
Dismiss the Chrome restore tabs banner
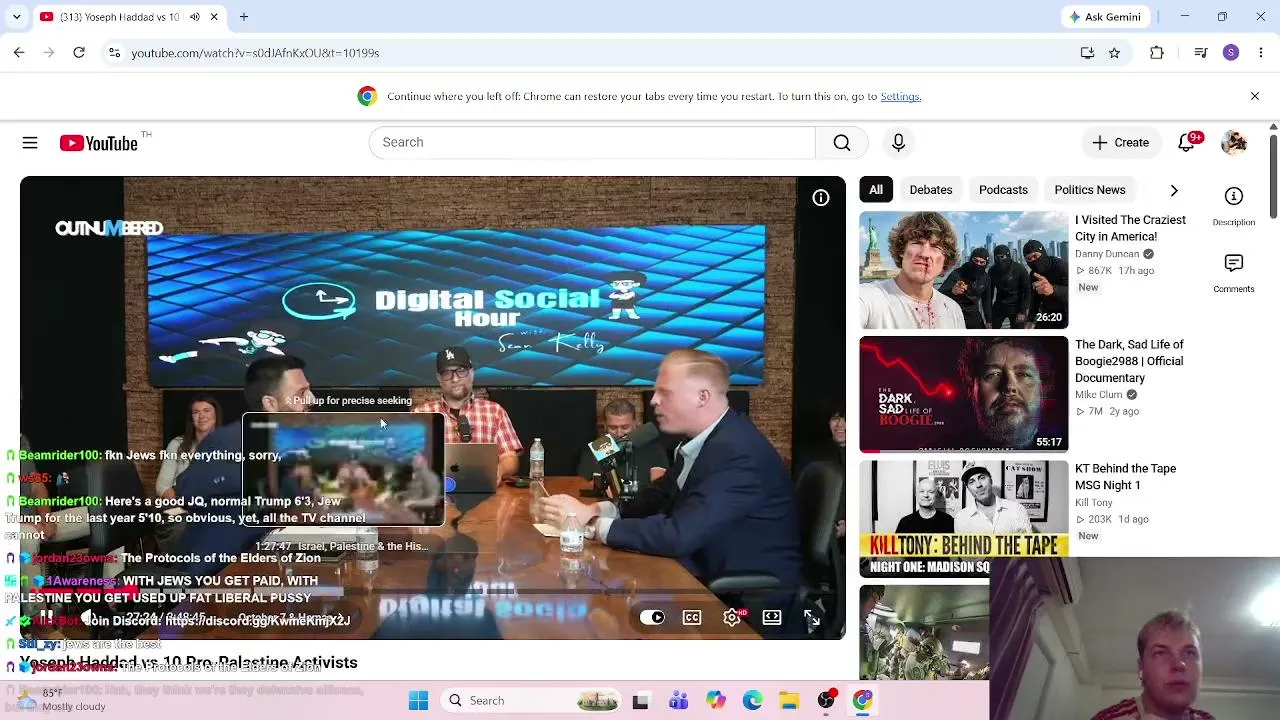(1255, 96)
